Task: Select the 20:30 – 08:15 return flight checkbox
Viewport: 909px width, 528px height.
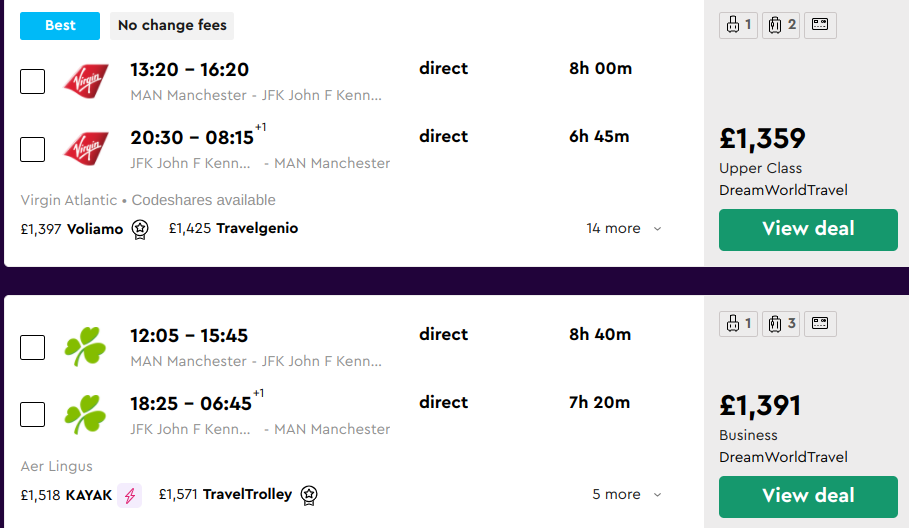Action: pos(33,149)
